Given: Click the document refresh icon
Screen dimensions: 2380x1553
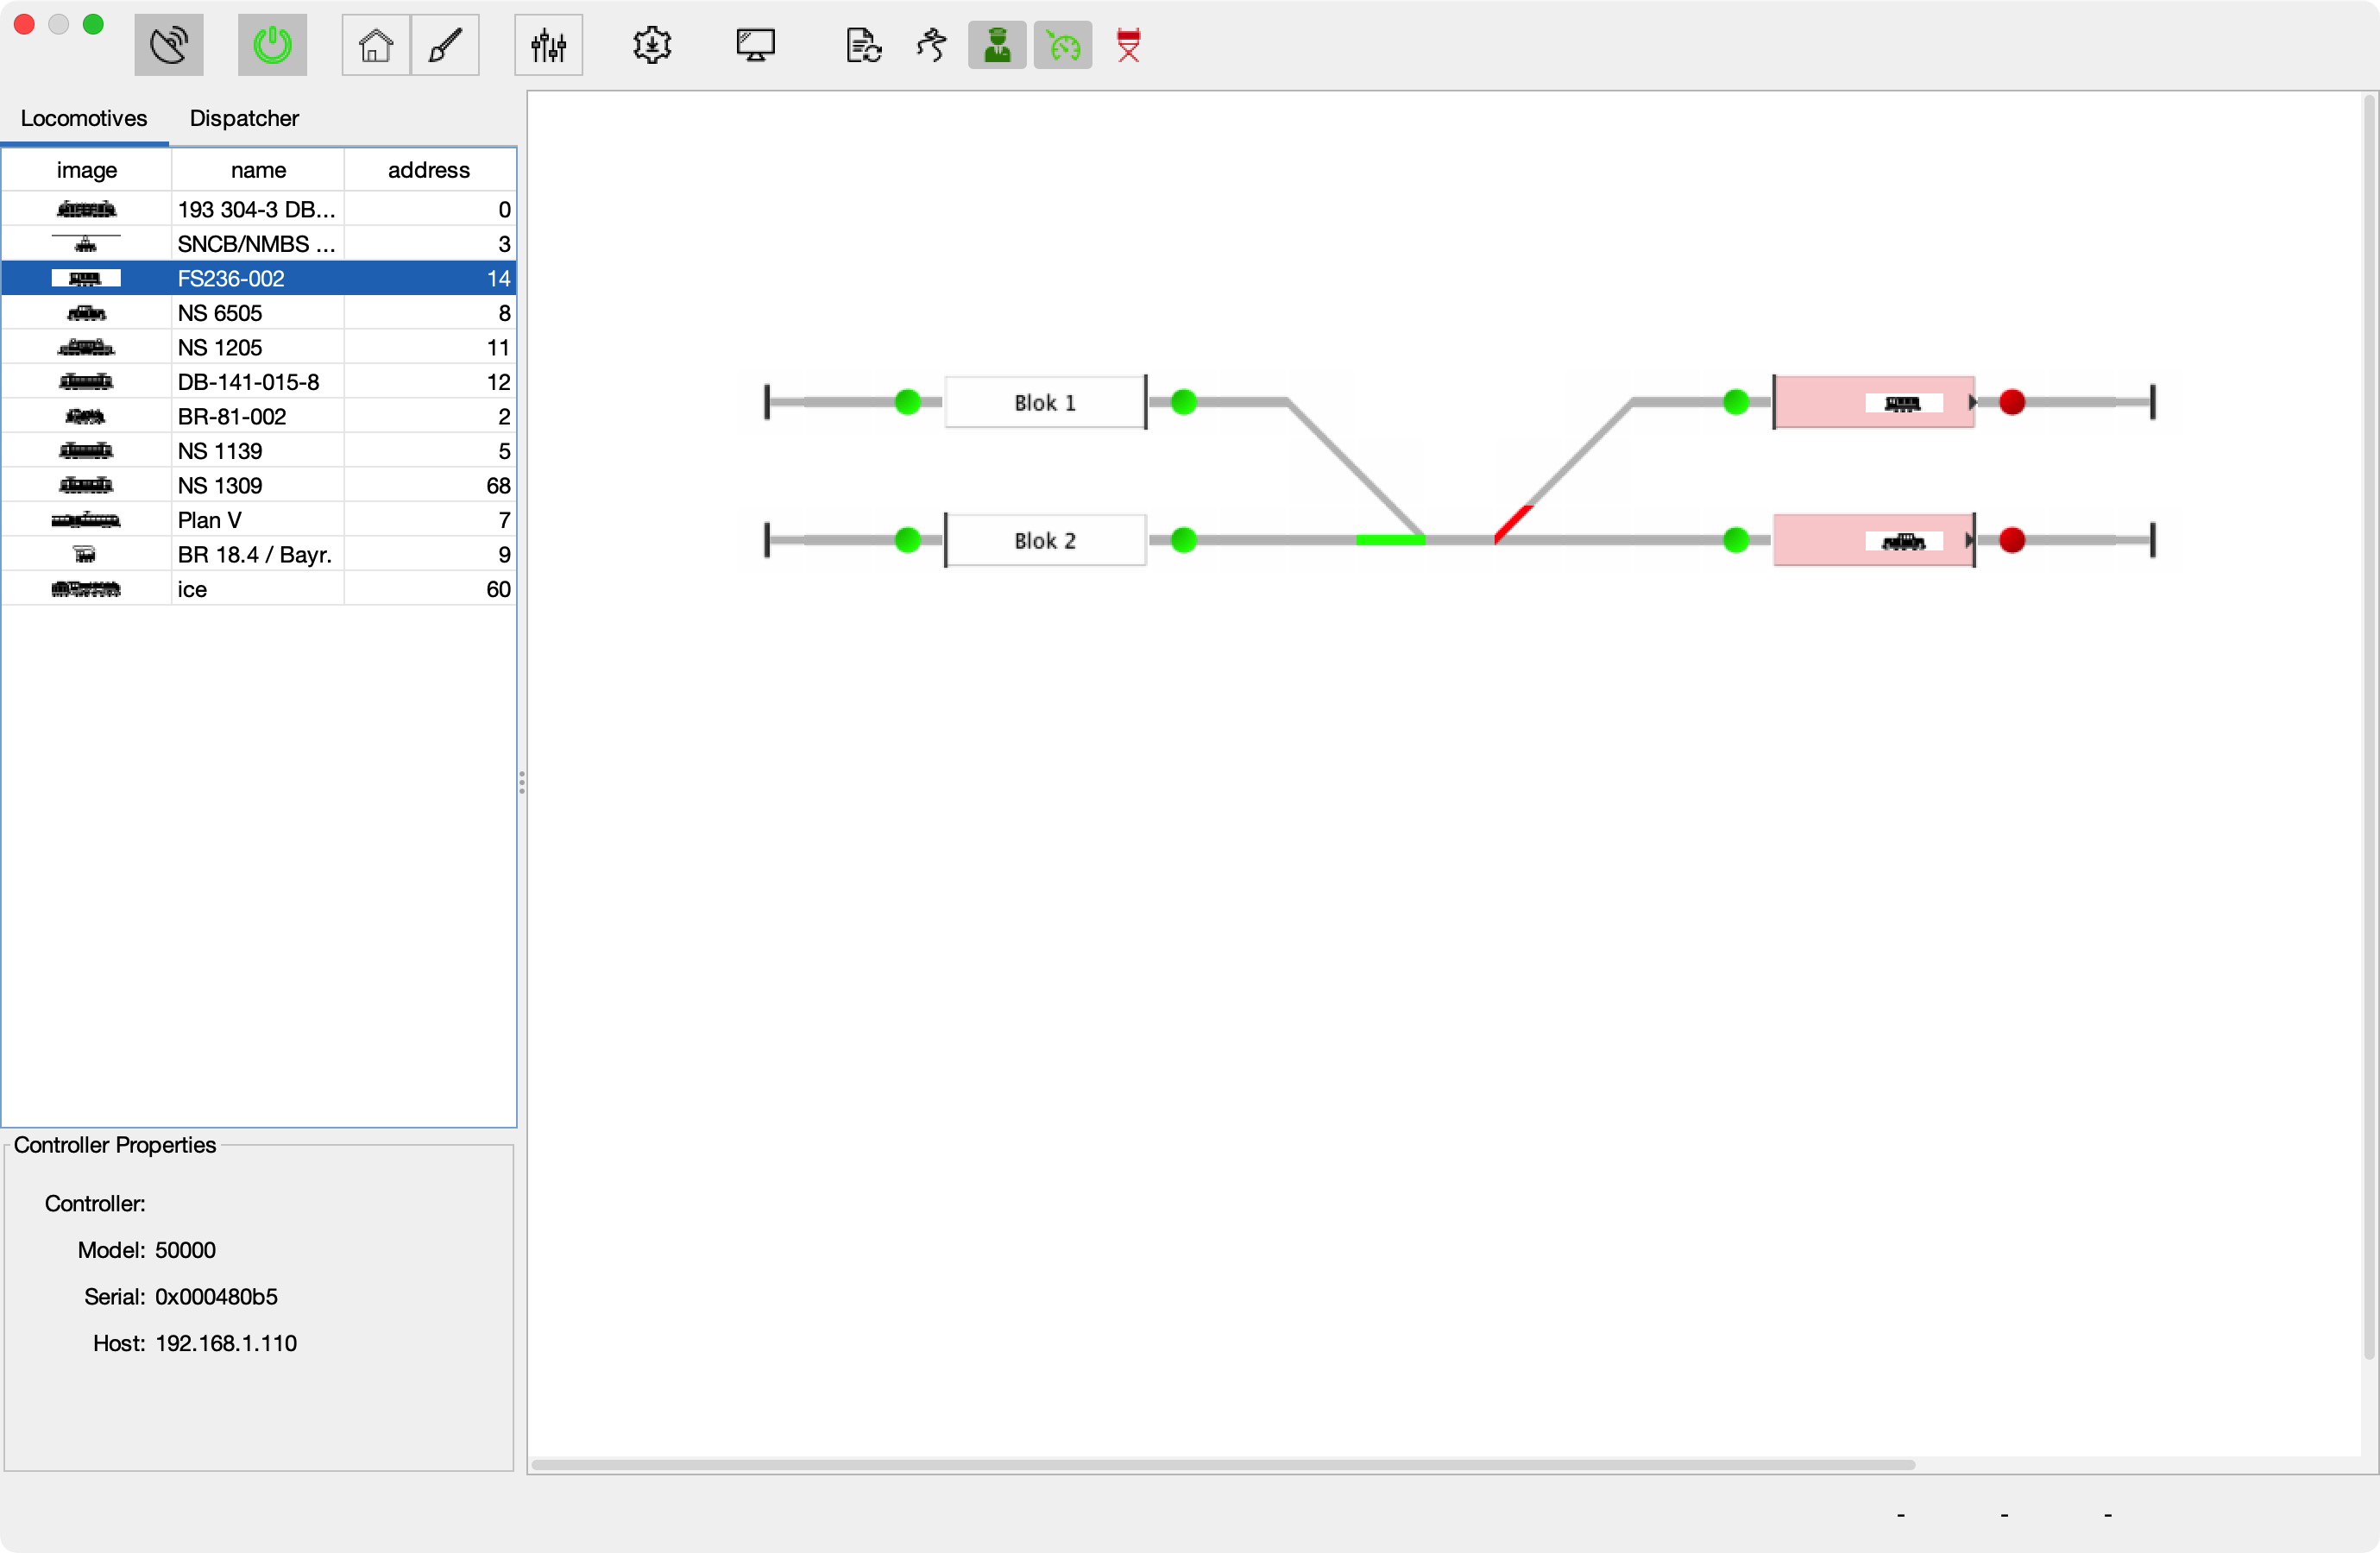Looking at the screenshot, I should tap(863, 45).
